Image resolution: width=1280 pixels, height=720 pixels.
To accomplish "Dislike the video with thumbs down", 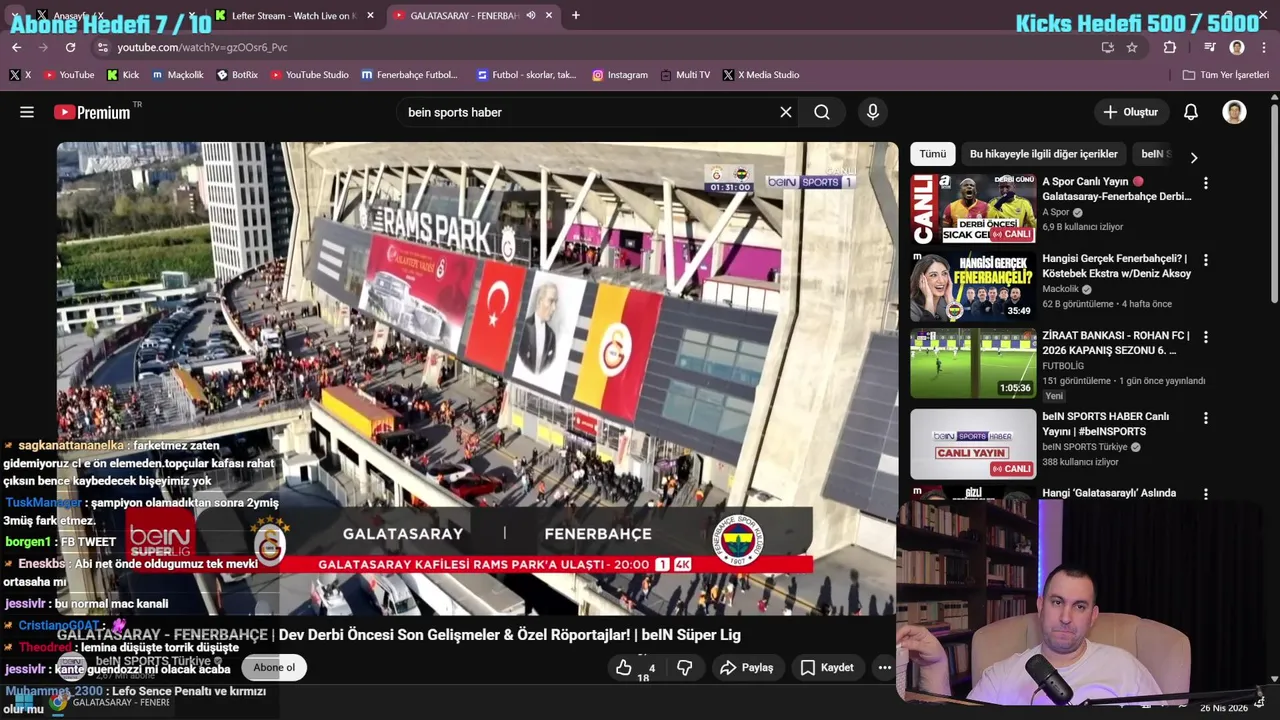I will coord(685,667).
